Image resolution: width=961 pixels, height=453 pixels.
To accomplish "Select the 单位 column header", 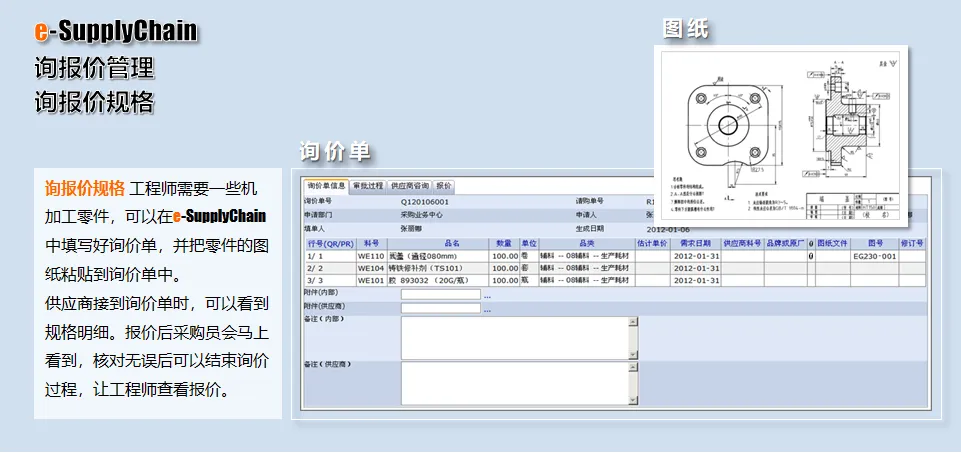I will pyautogui.click(x=530, y=243).
